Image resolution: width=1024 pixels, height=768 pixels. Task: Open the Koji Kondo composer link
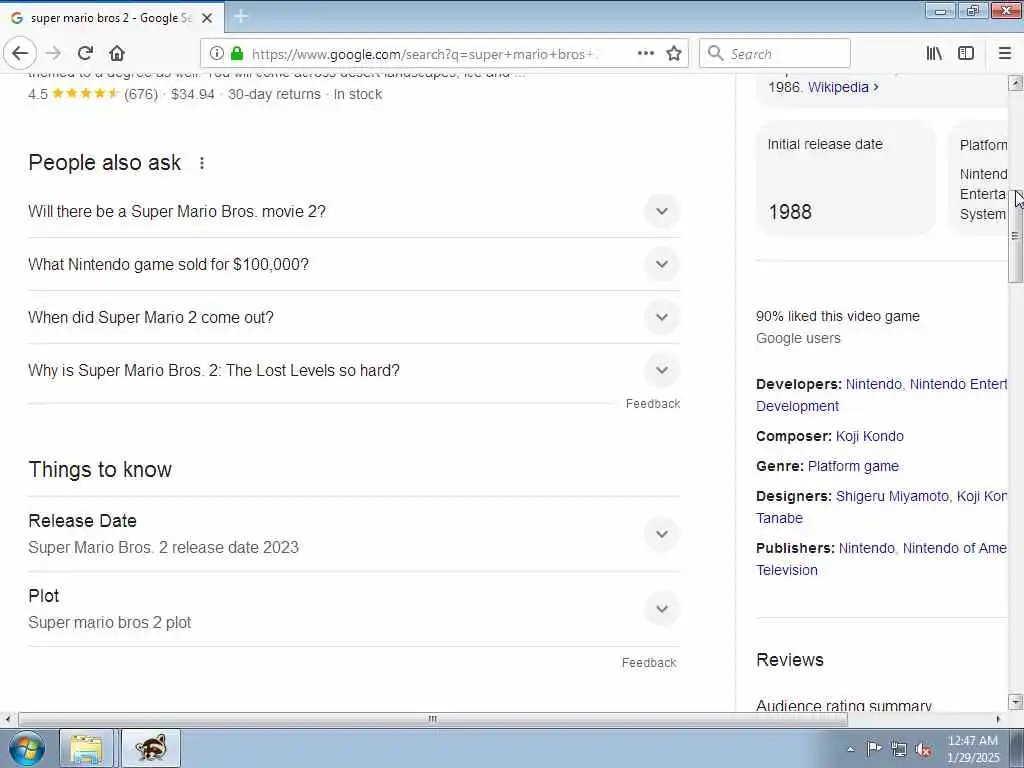click(870, 436)
